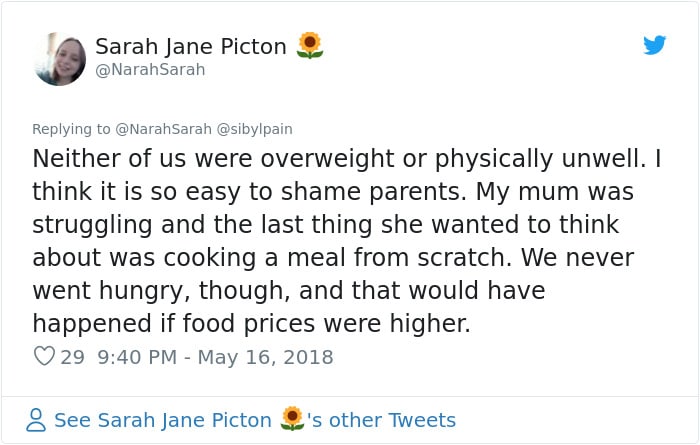The image size is (700, 445).
Task: Click @NarahSarah in Replying to line
Action: click(163, 129)
